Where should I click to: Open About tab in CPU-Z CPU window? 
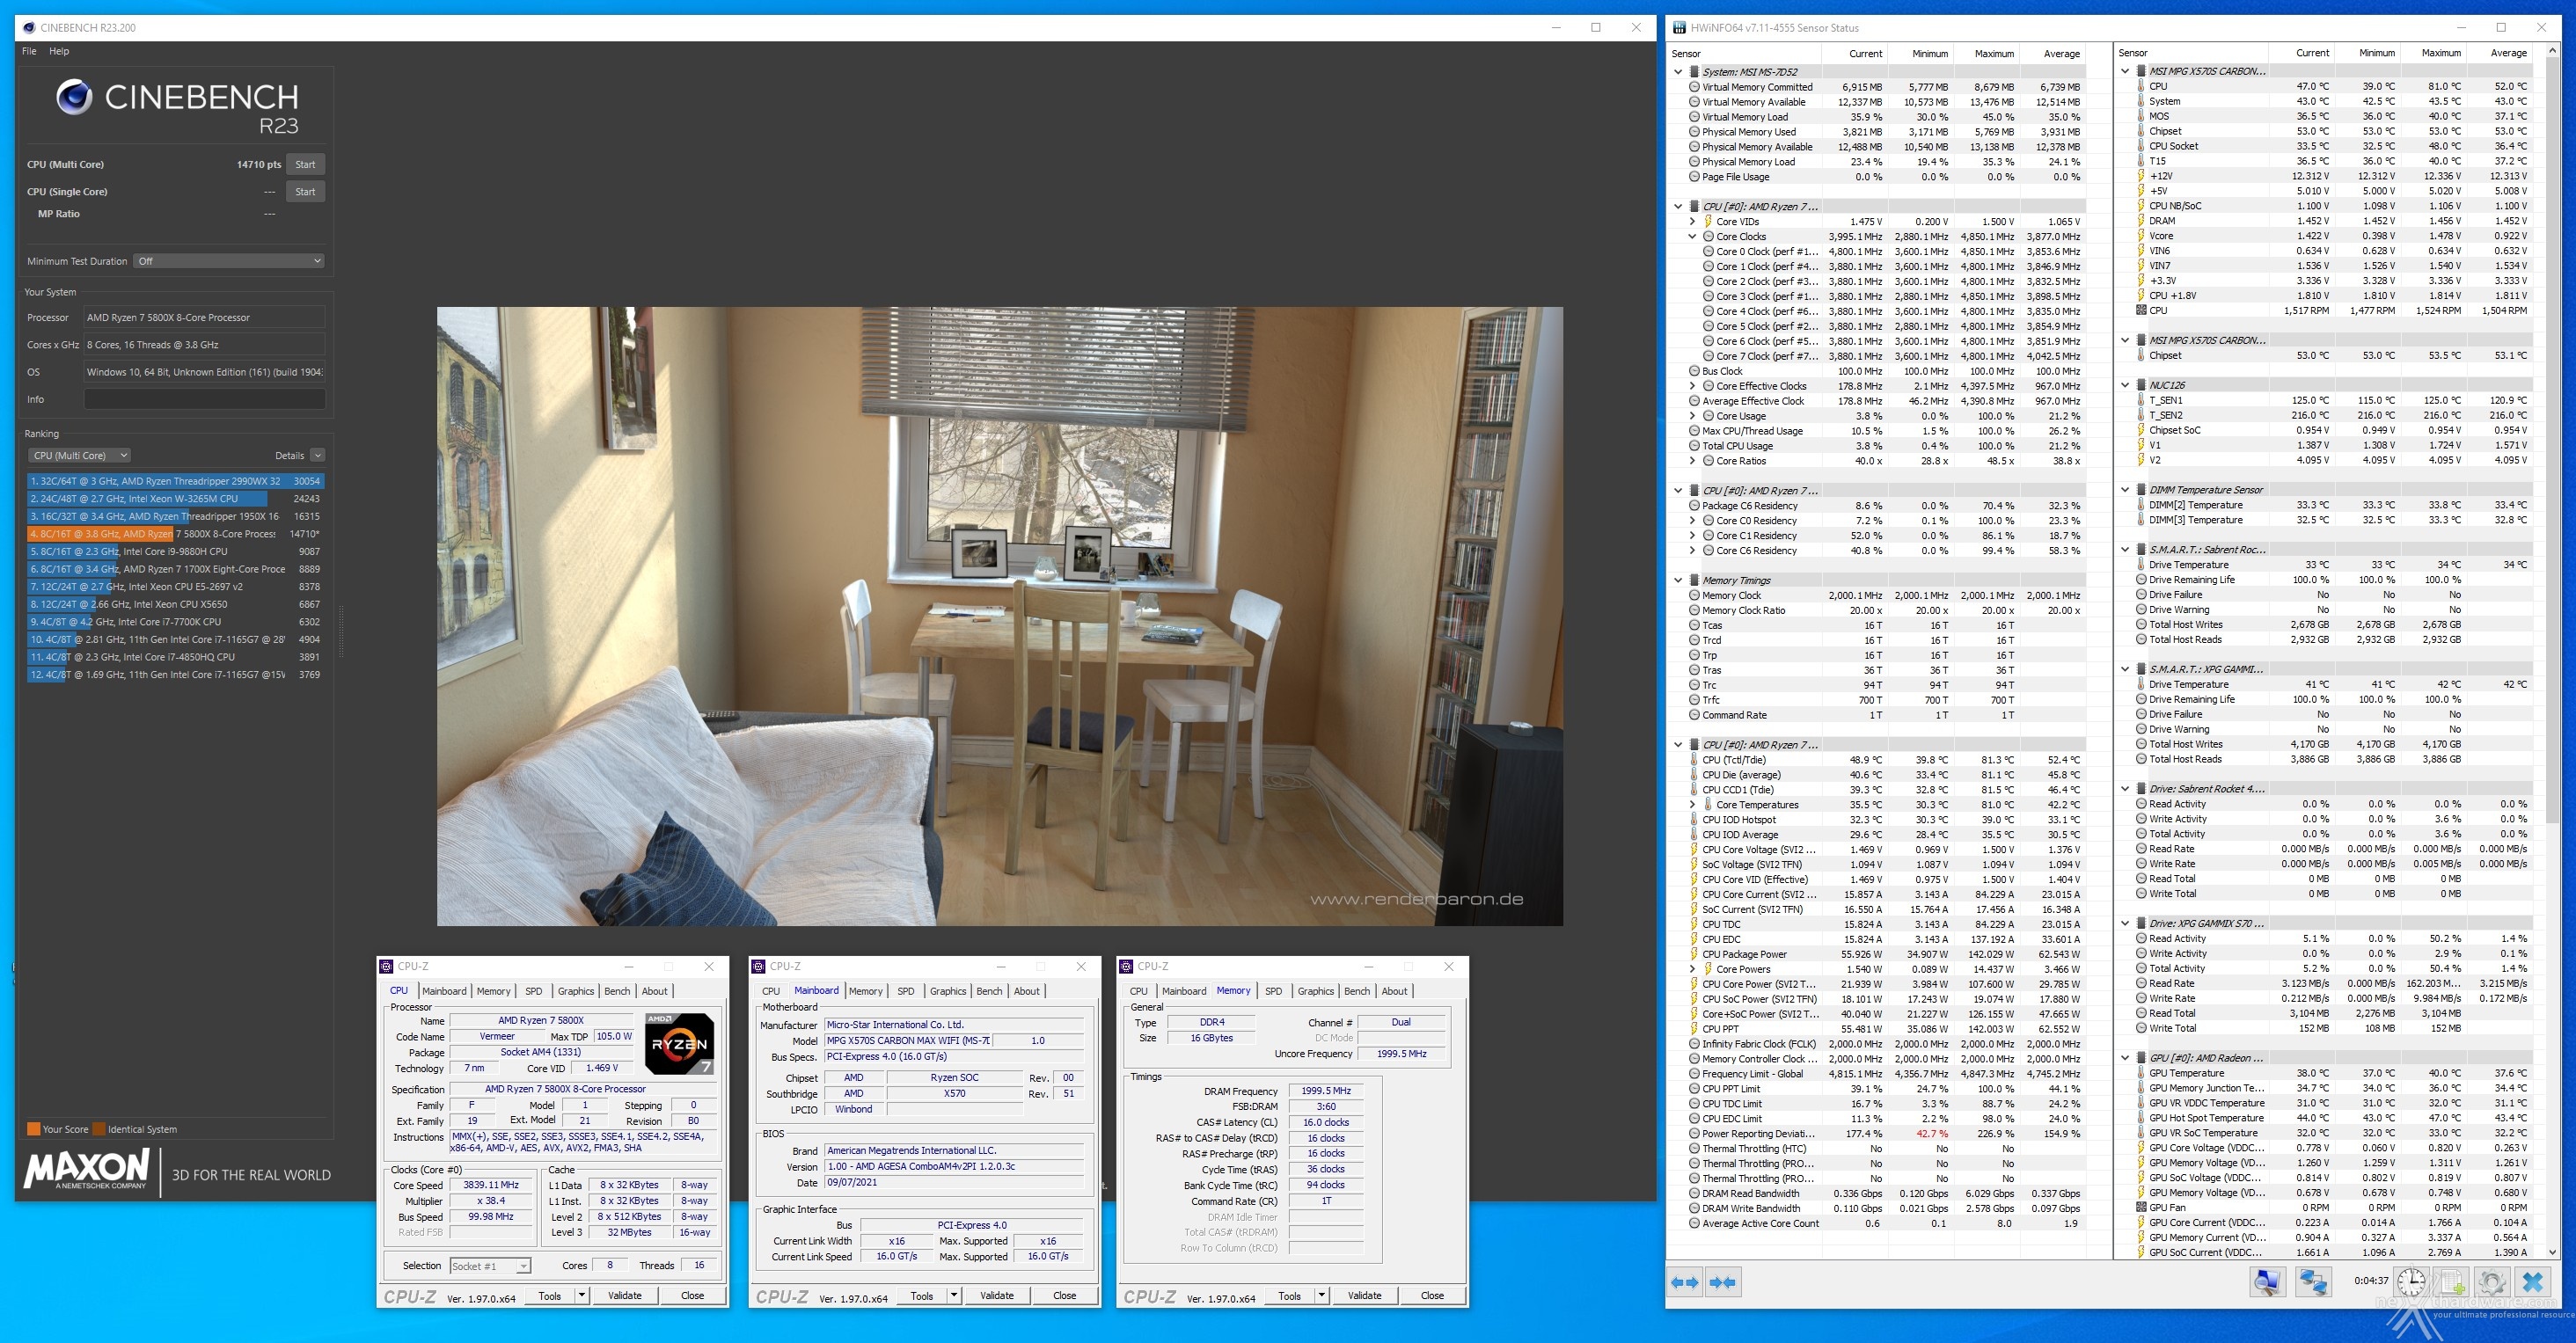click(x=654, y=991)
